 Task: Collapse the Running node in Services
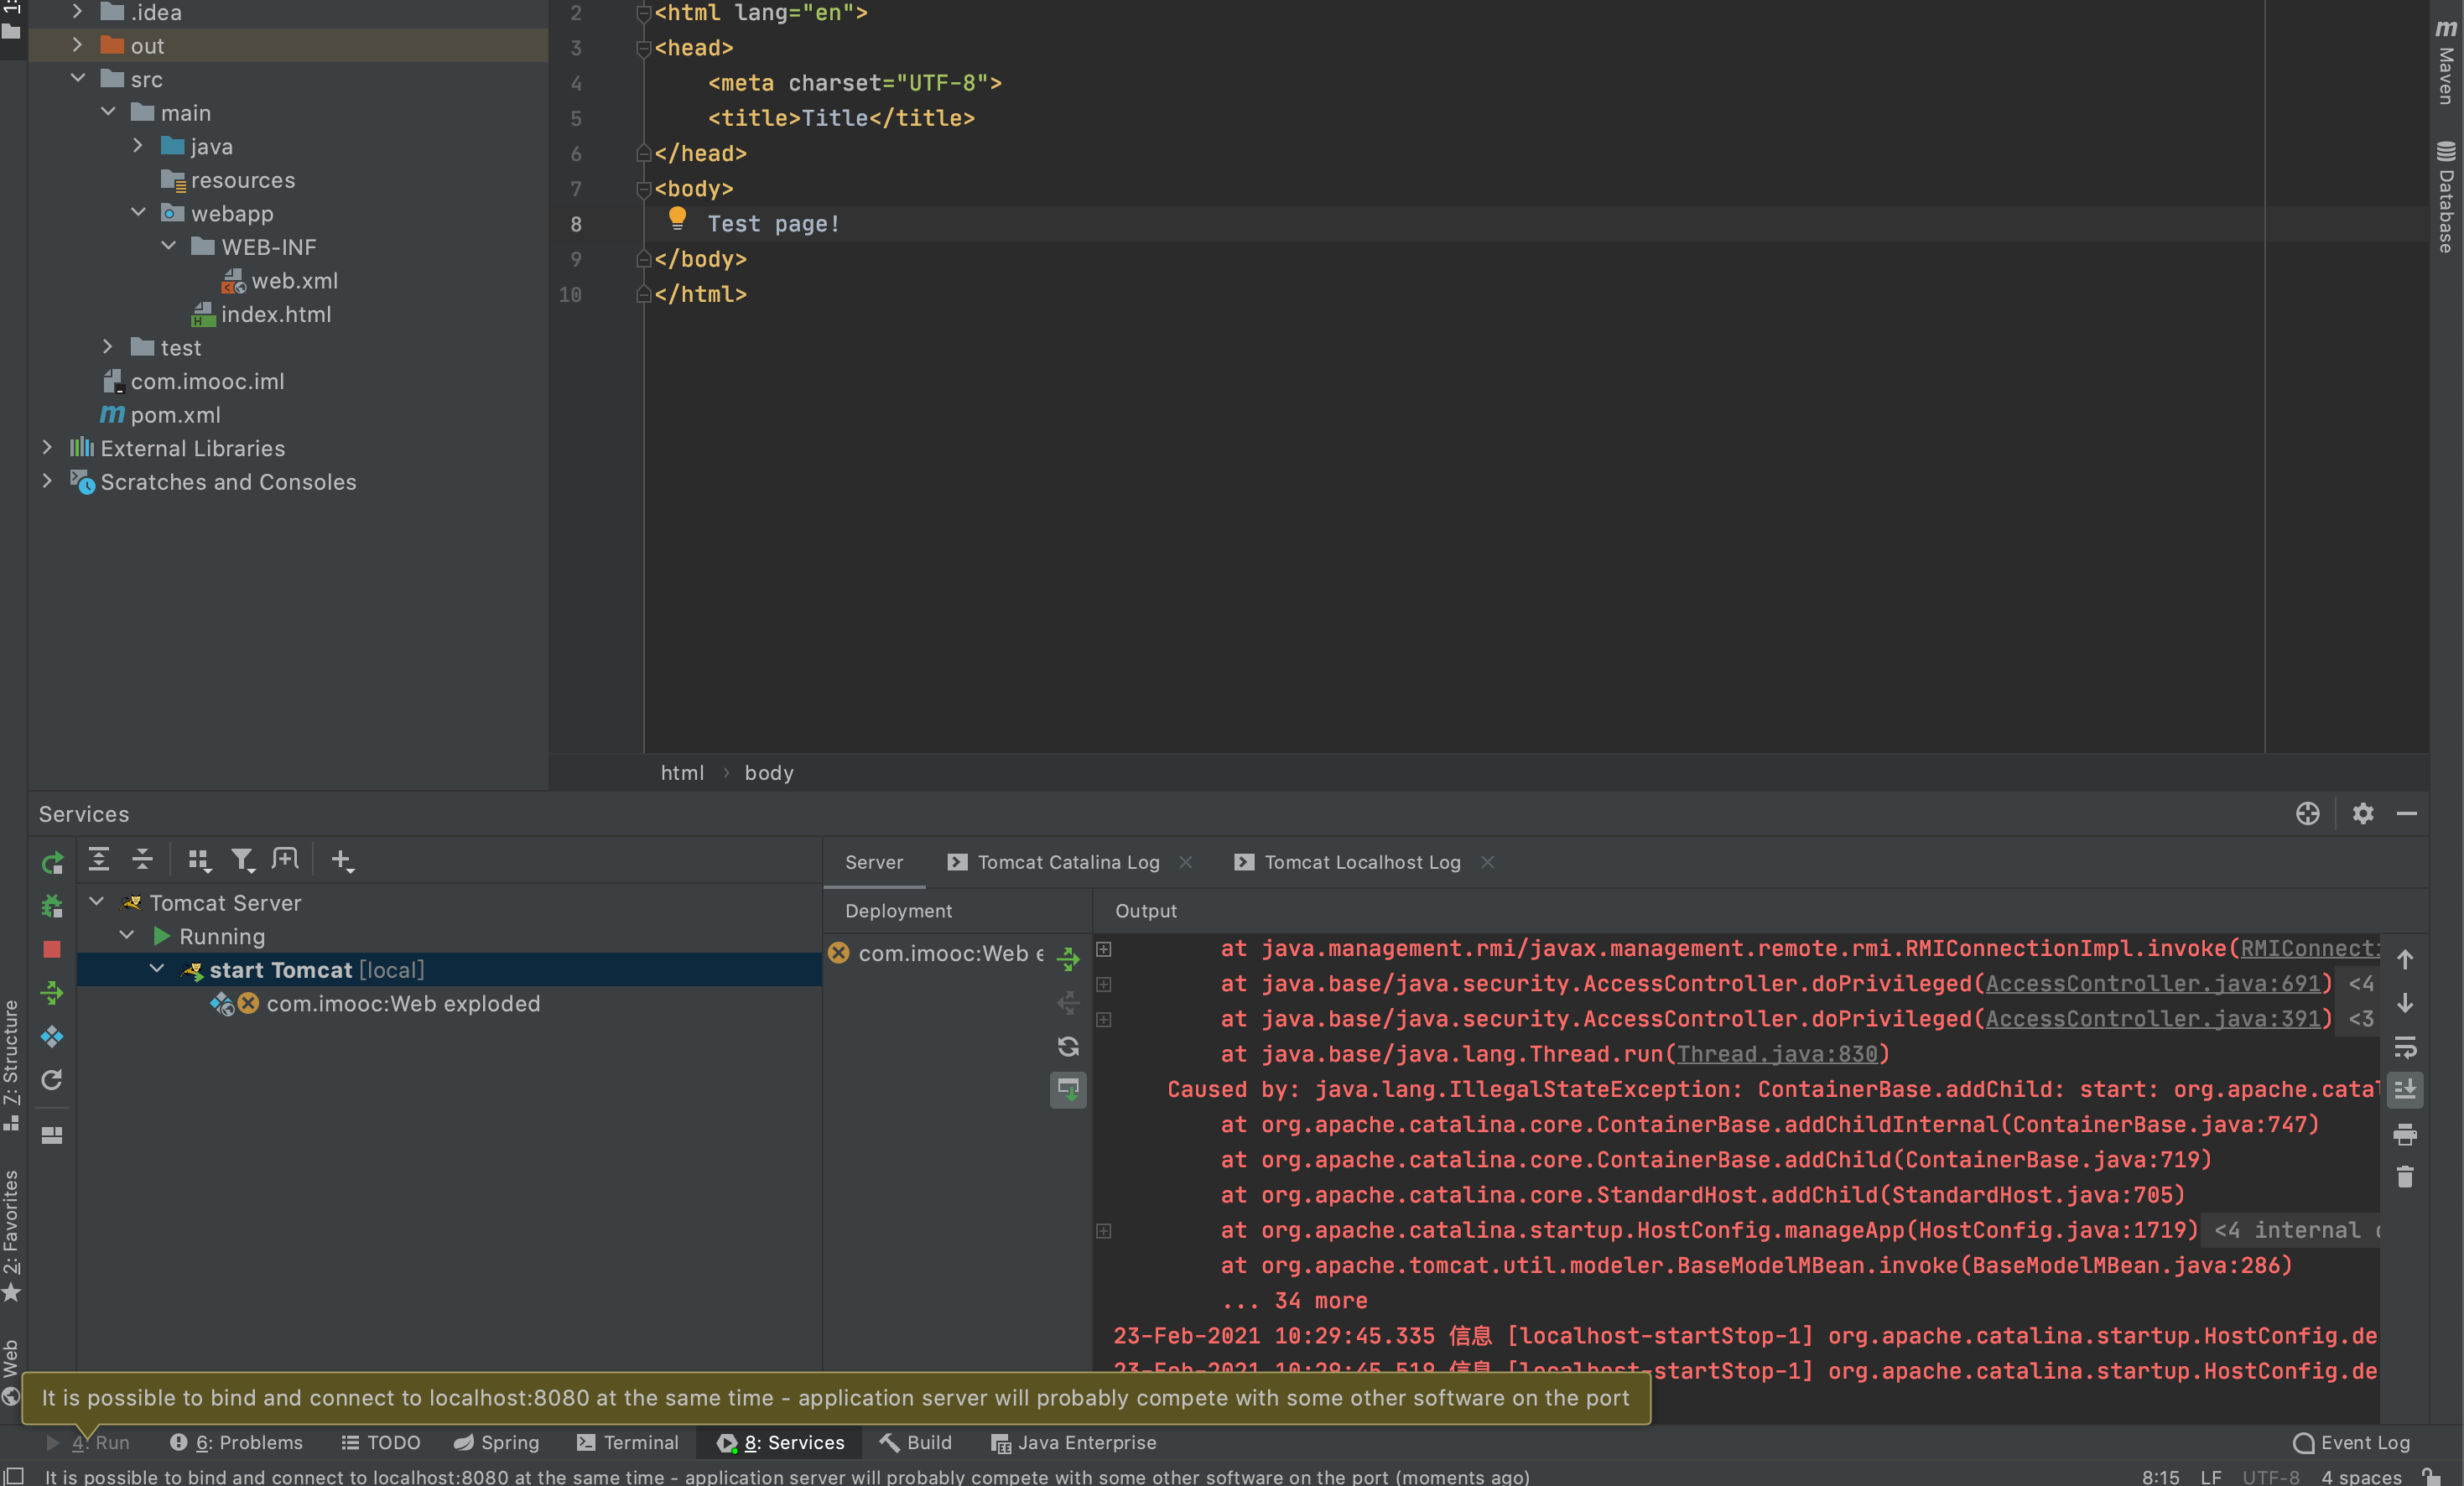(127, 935)
